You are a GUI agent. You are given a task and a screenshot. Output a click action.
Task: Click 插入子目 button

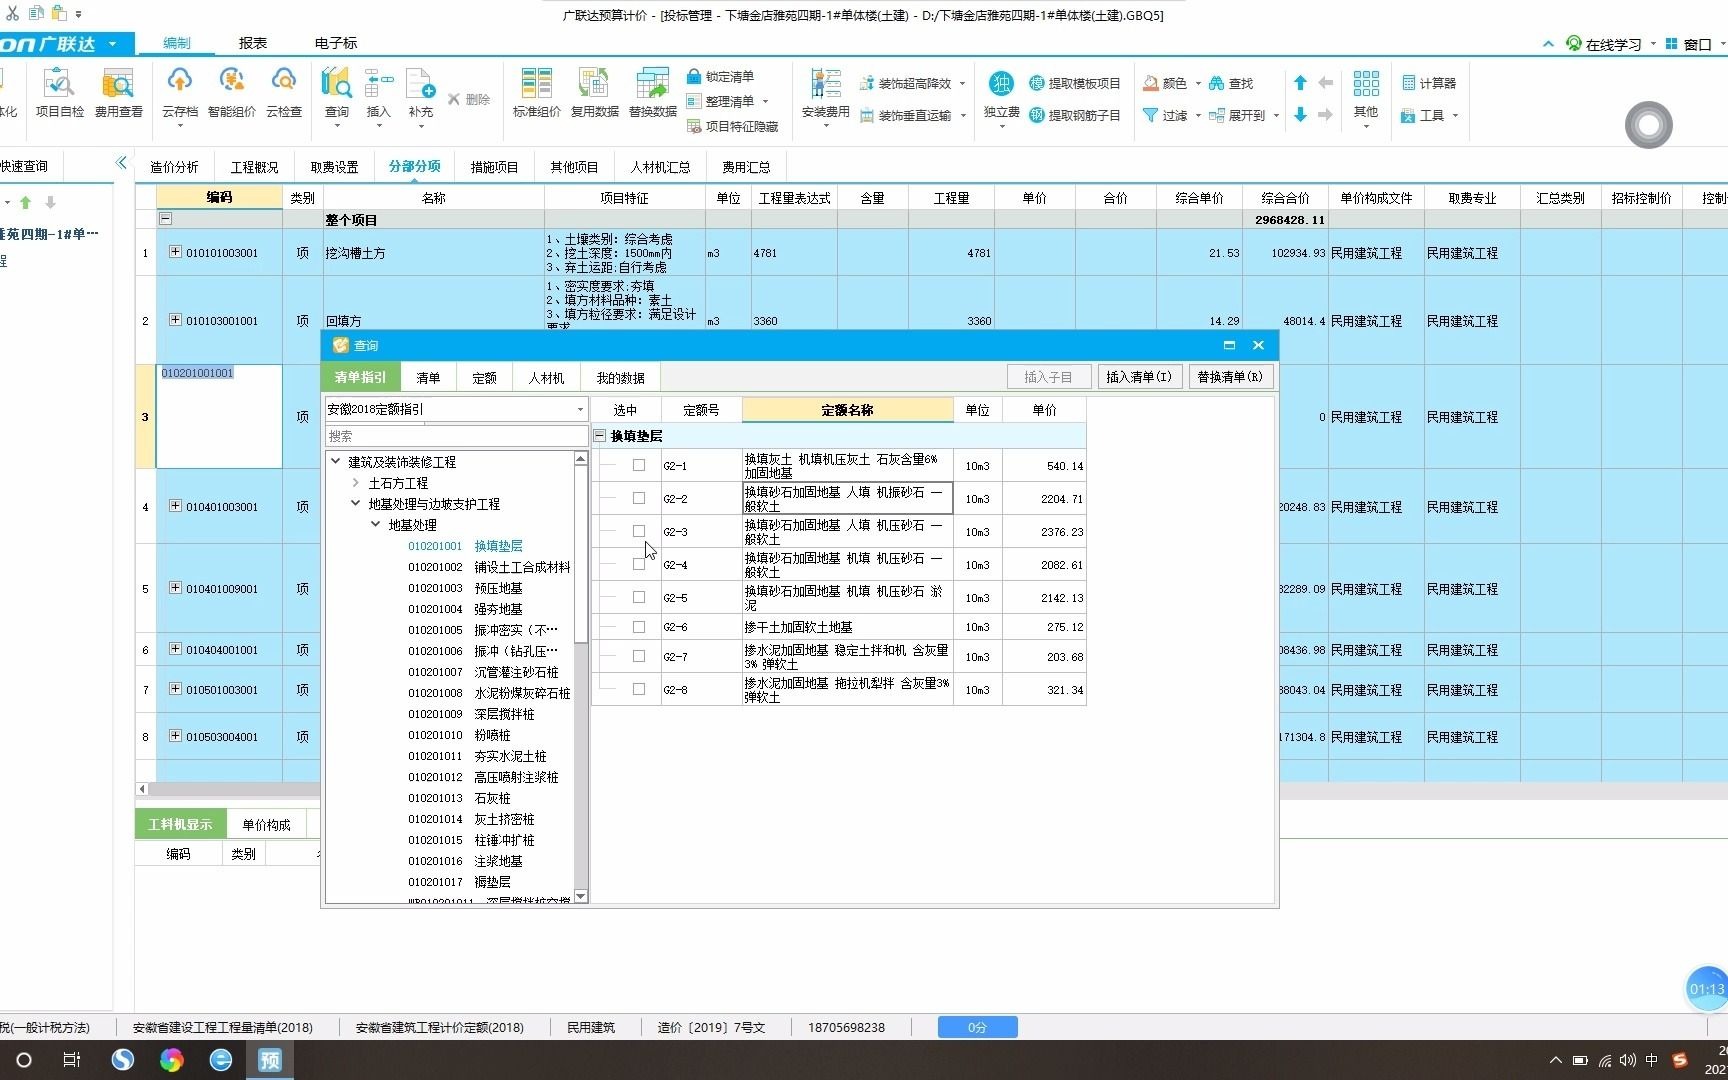(1048, 377)
